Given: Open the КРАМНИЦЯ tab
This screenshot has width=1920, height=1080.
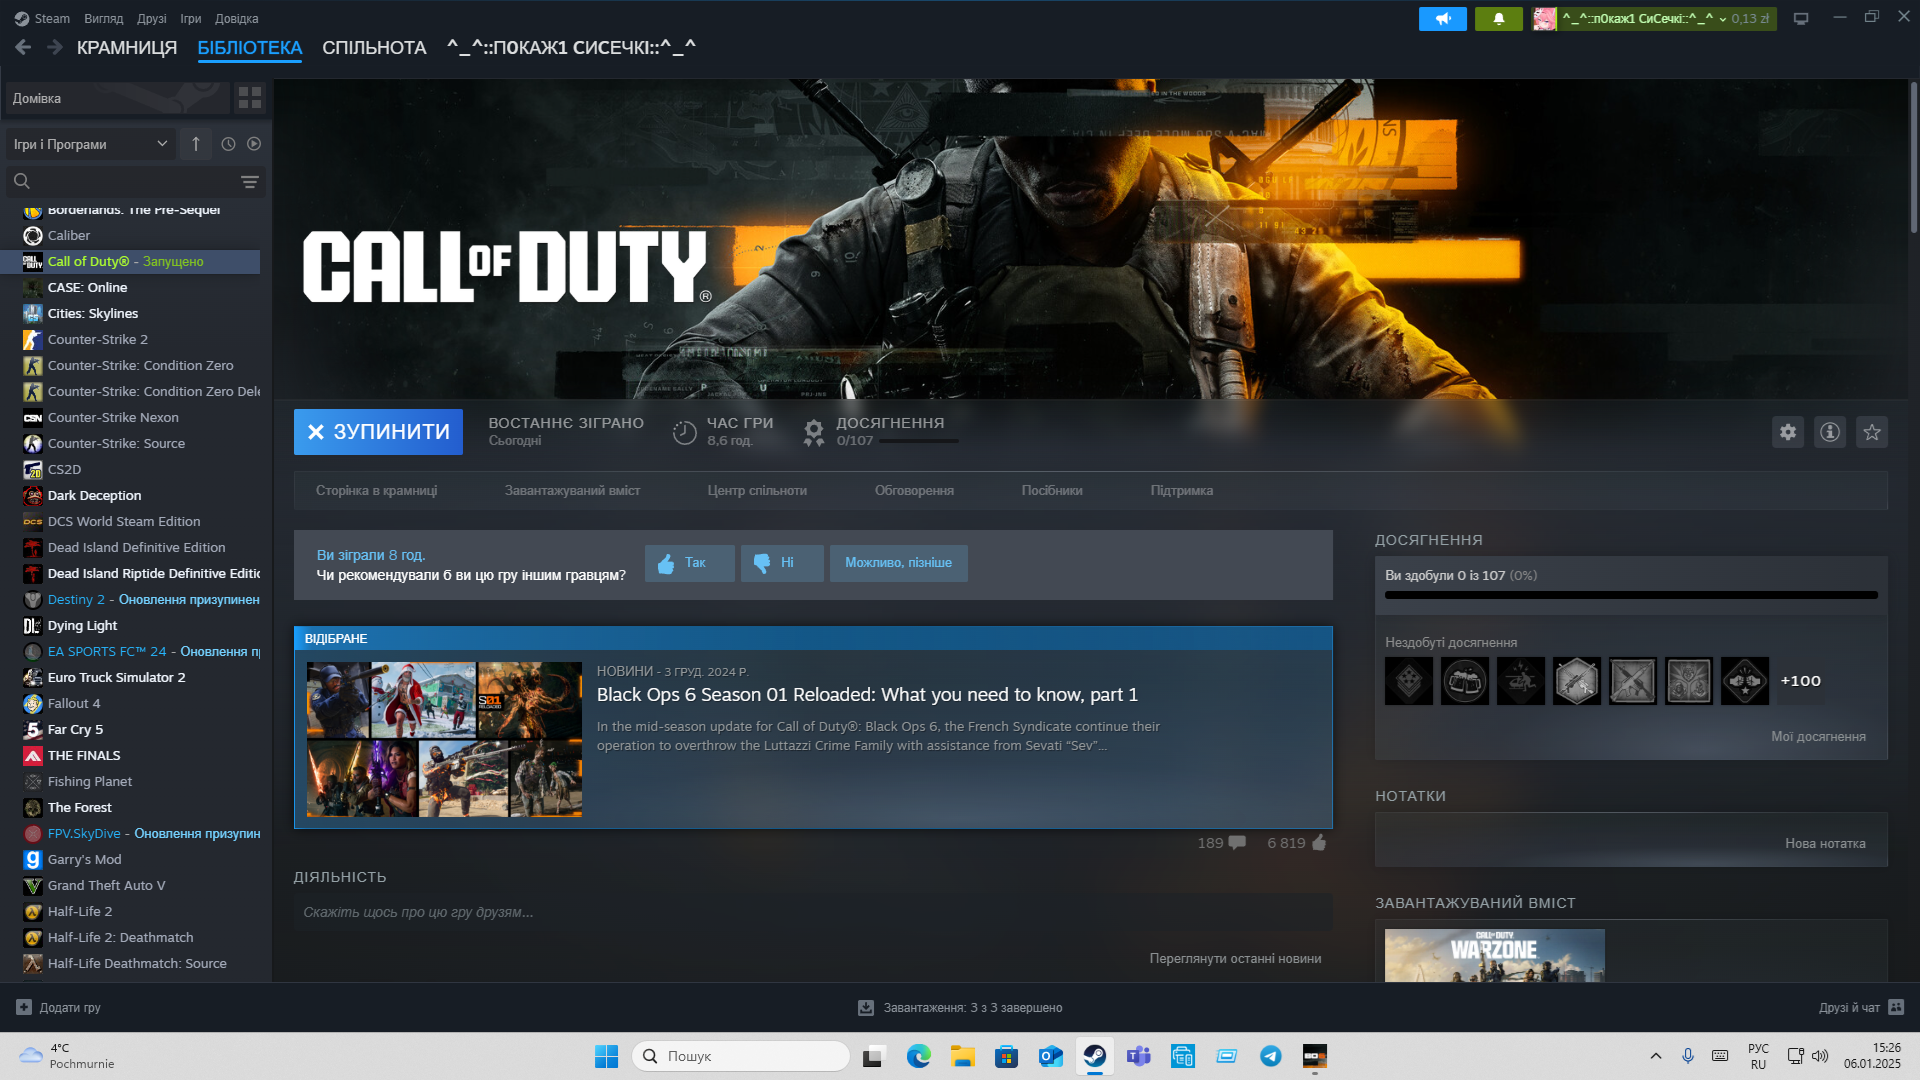Looking at the screenshot, I should 127,48.
